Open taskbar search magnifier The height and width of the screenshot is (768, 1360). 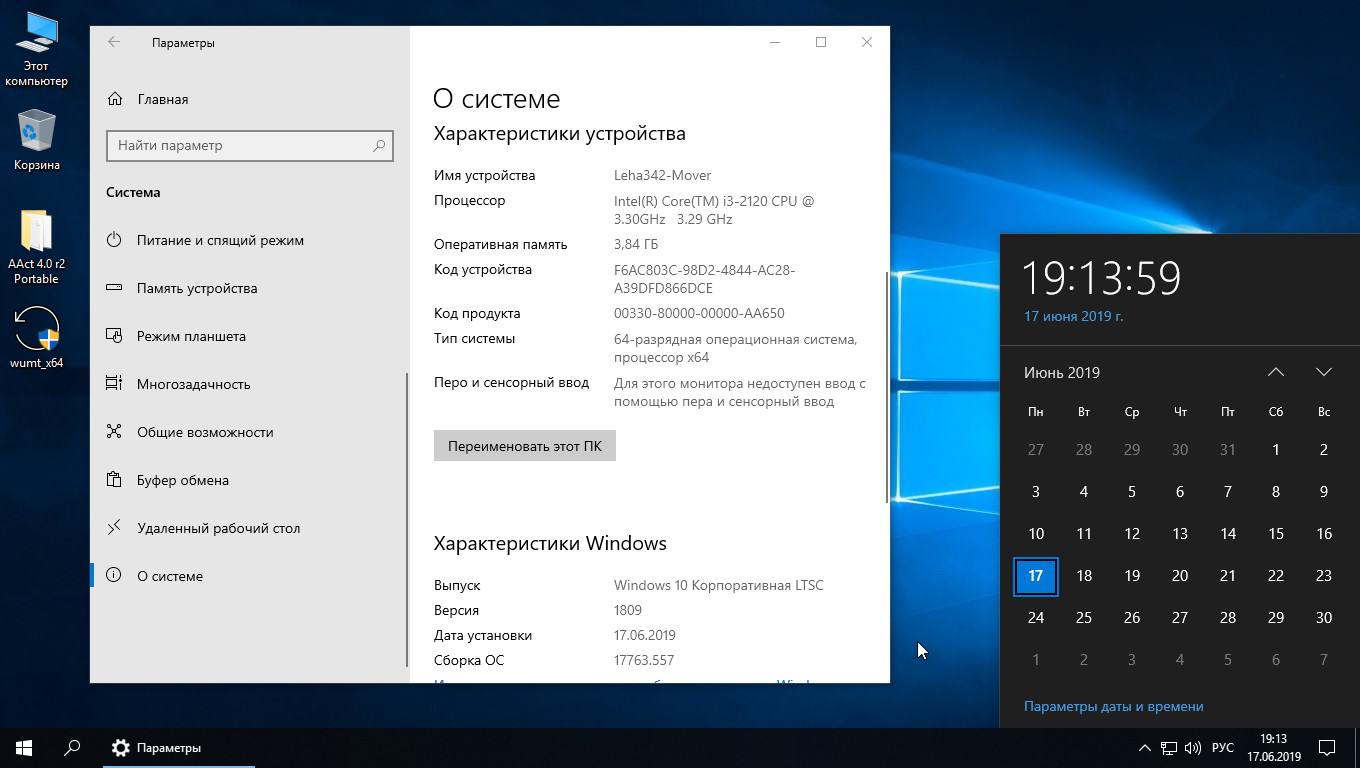point(72,748)
